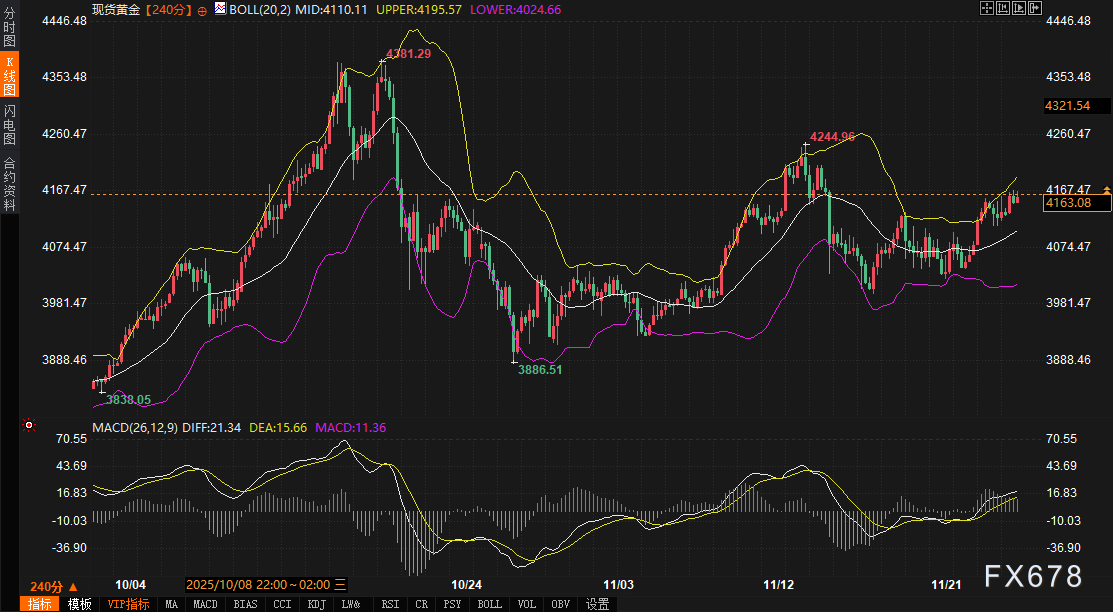Open the 合约资料 side tab
1113x612 pixels.
[9, 183]
